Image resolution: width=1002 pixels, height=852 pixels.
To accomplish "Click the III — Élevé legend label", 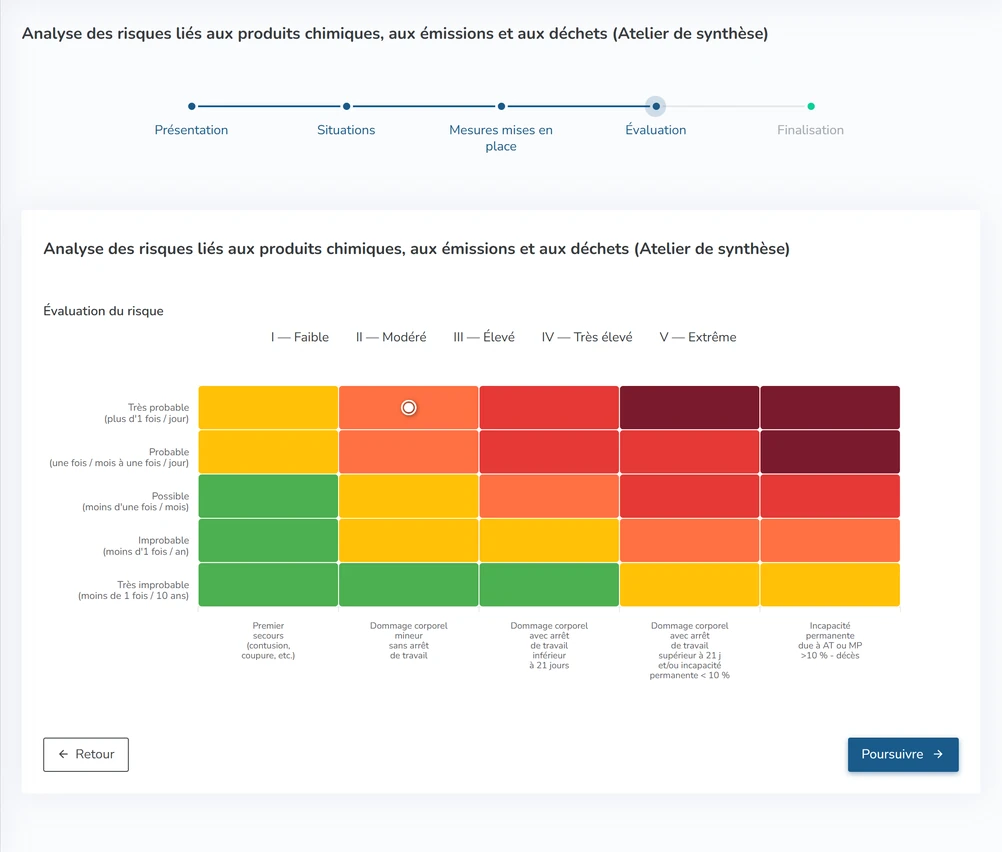I will click(x=484, y=337).
